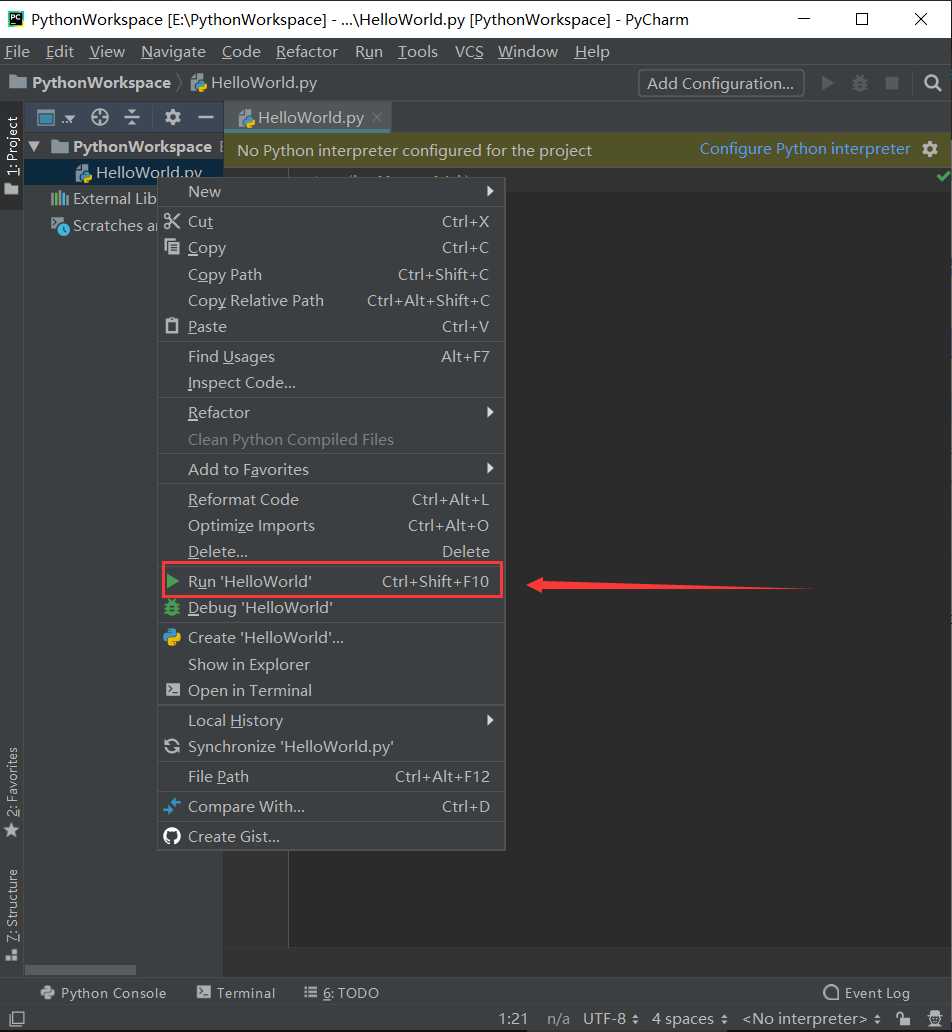This screenshot has width=952, height=1032.
Task: Click the lock icon in the status bar
Action: [903, 1018]
